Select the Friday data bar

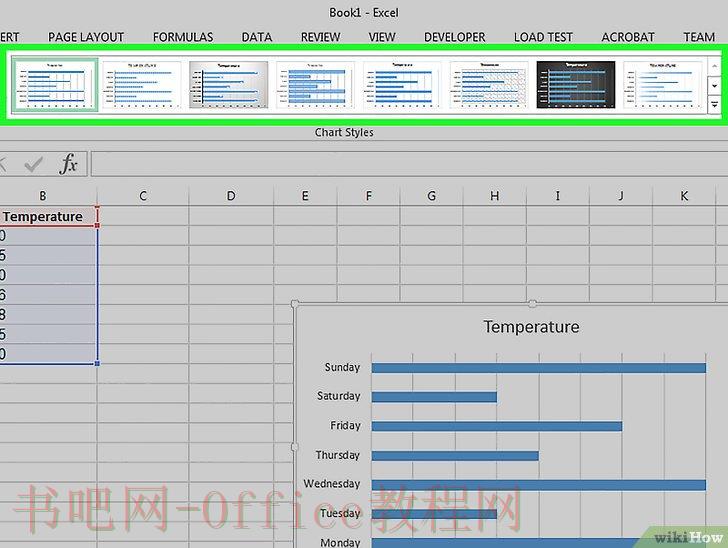tap(497, 426)
